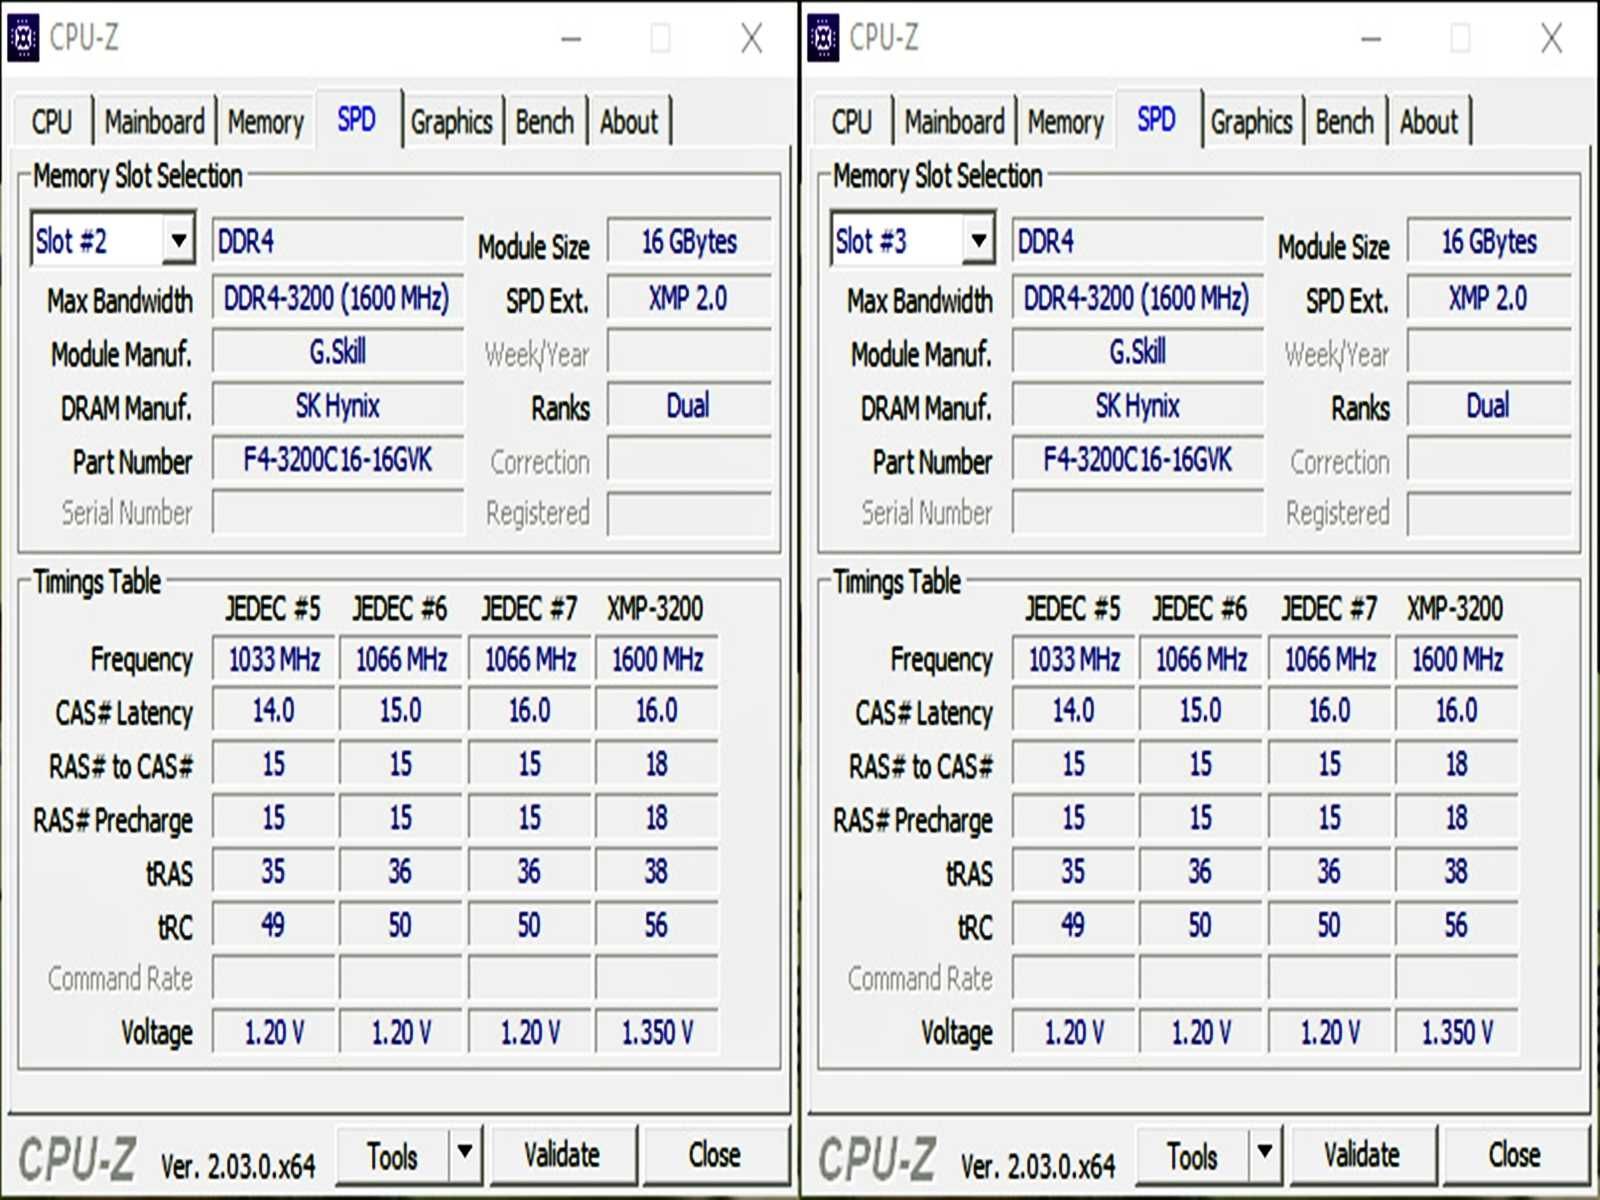Screen dimensions: 1600x1200
Task: Click the Tools button in left window
Action: pos(392,1155)
